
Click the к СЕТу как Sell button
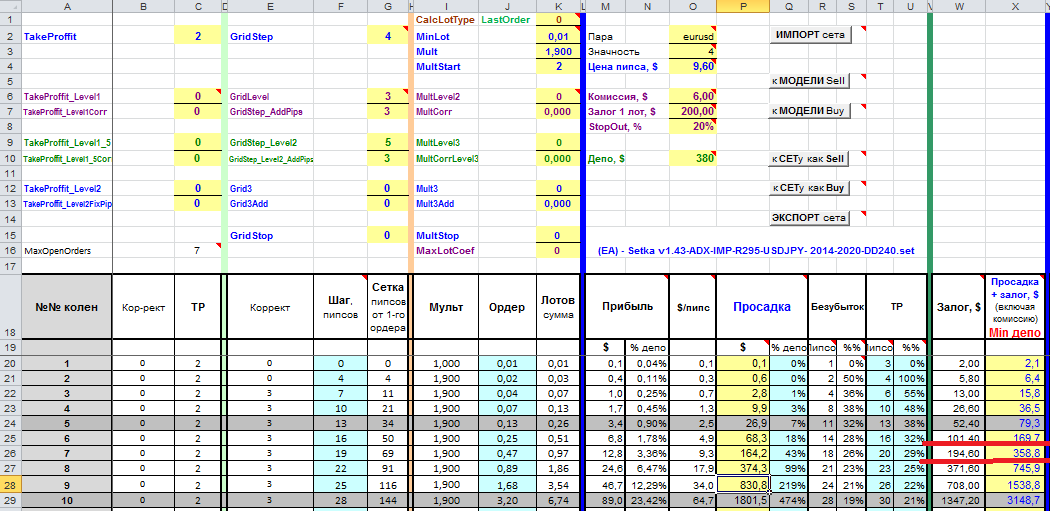pos(809,159)
